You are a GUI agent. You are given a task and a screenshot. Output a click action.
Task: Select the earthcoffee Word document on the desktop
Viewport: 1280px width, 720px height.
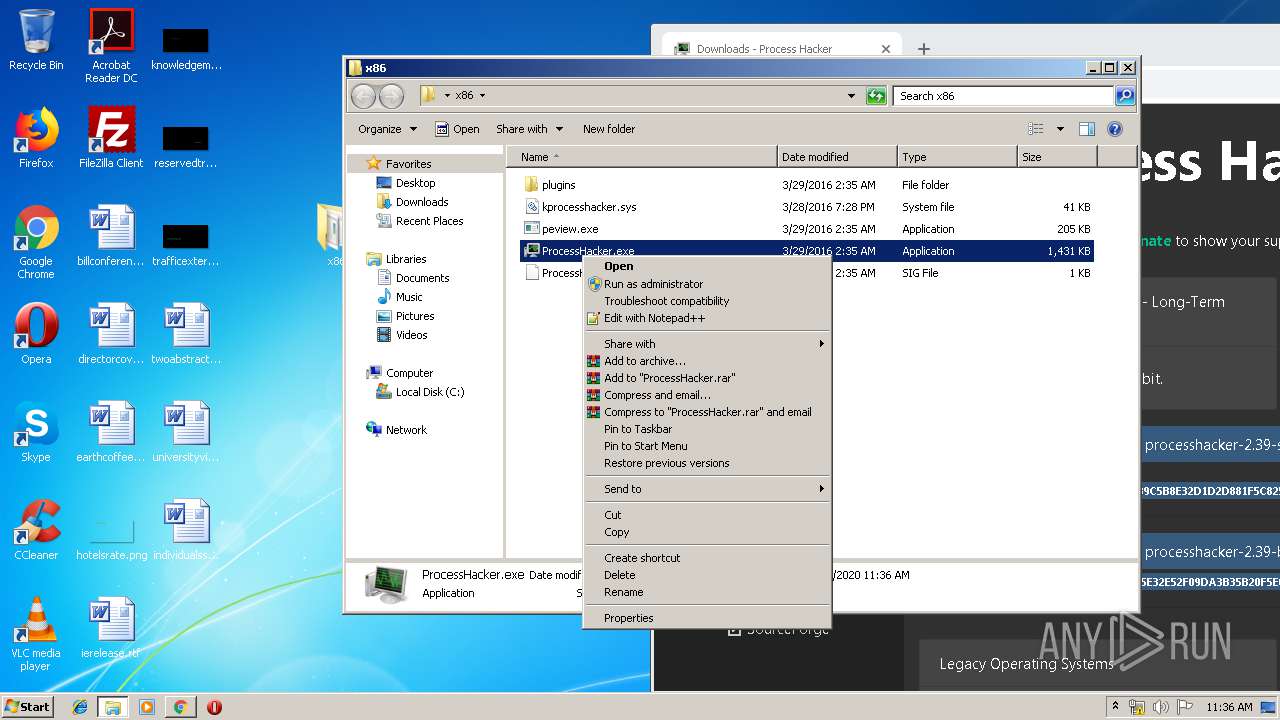[x=111, y=432]
